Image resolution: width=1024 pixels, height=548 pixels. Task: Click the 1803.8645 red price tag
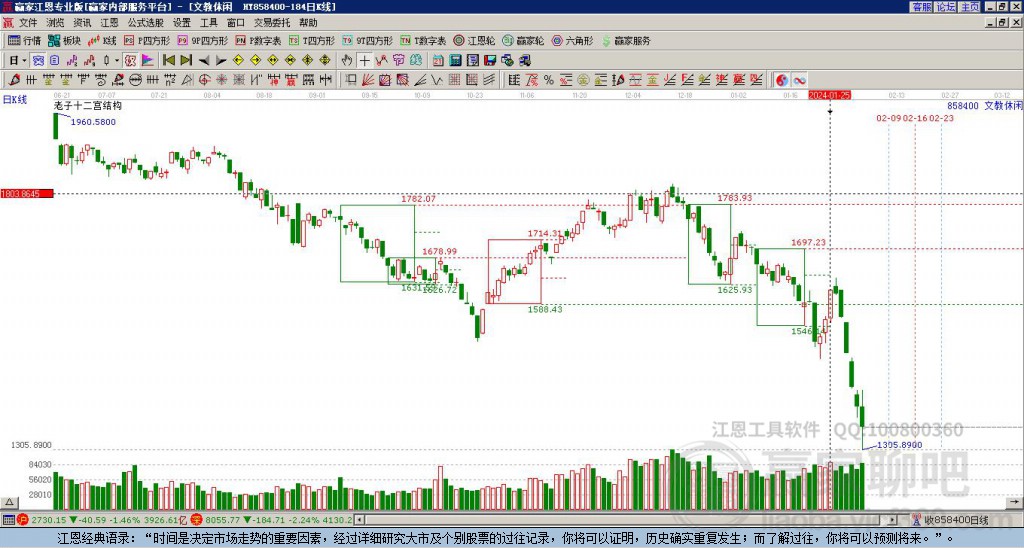pyautogui.click(x=27, y=193)
